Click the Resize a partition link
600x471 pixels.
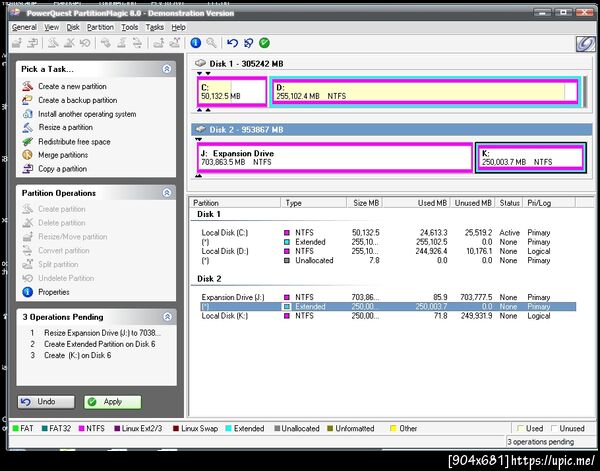pyautogui.click(x=66, y=127)
